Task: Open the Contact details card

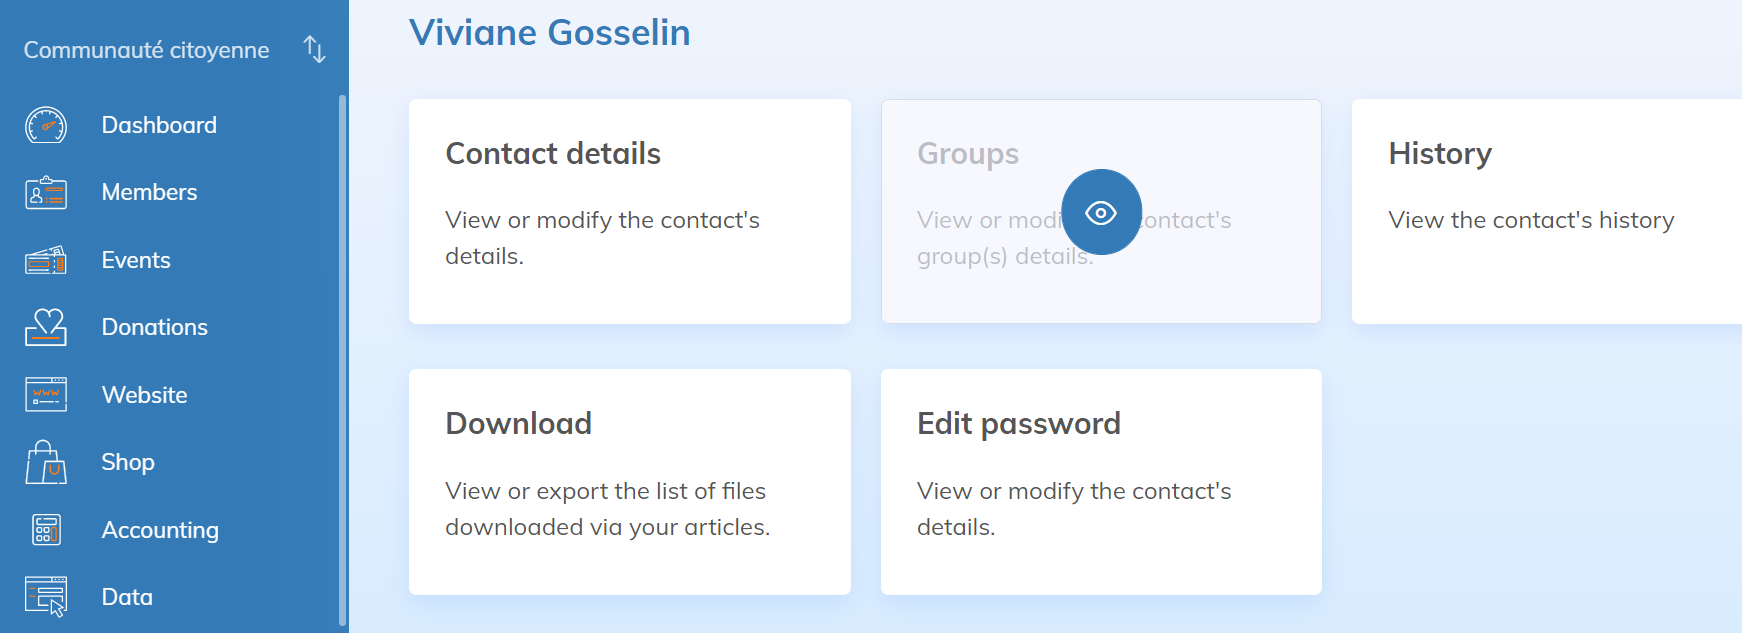Action: 629,211
